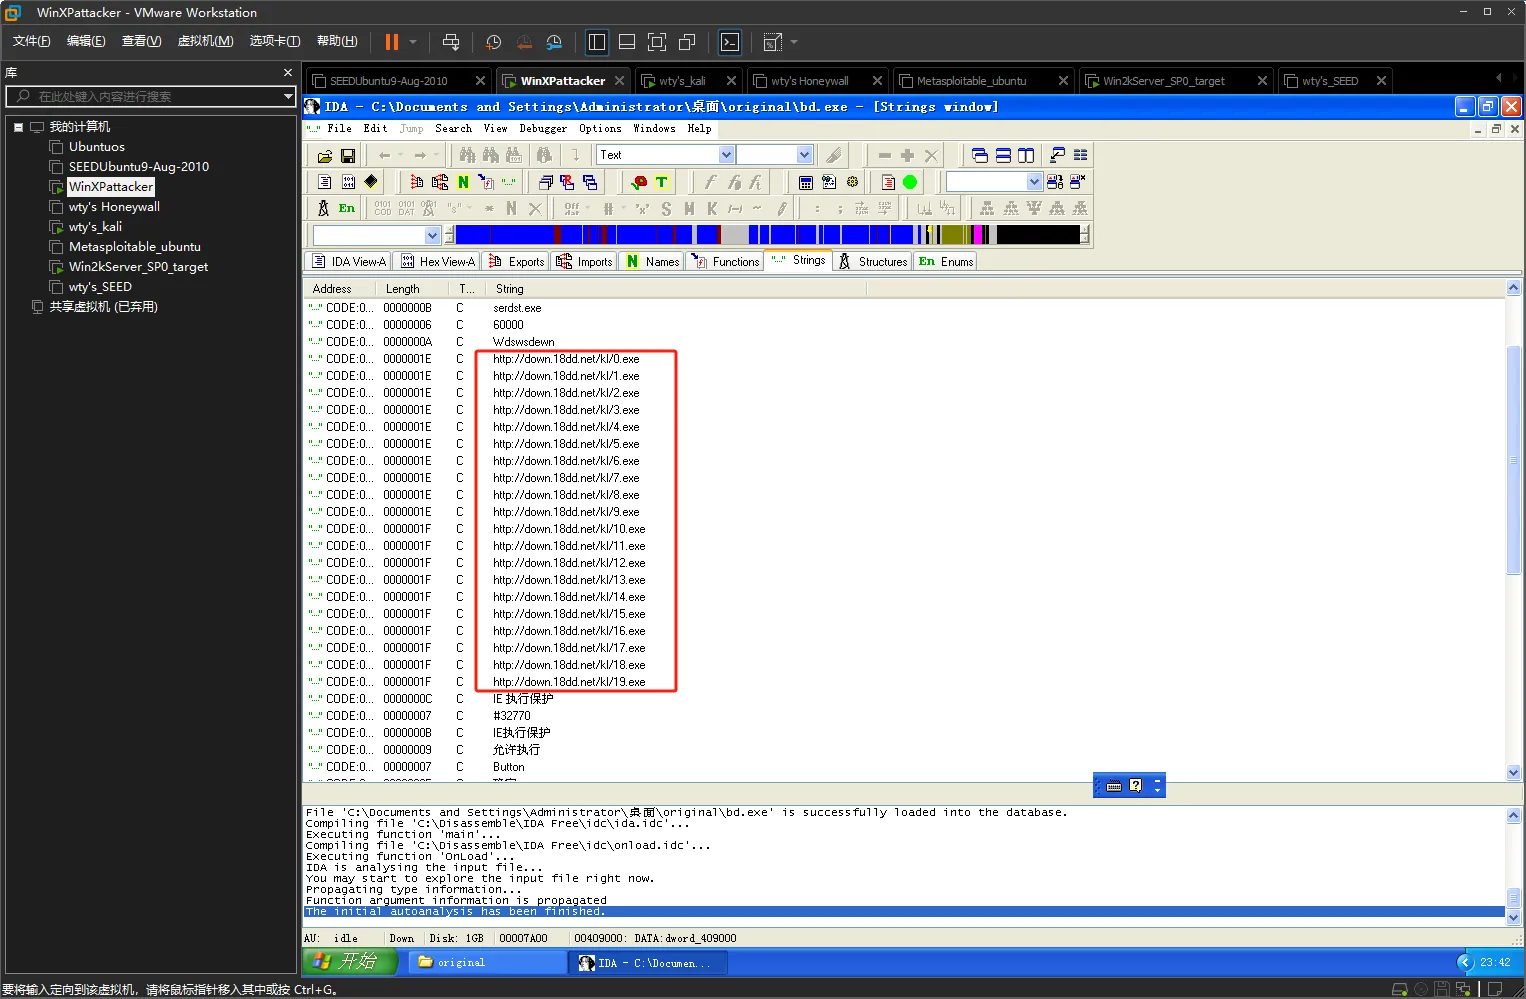Image resolution: width=1526 pixels, height=999 pixels.
Task: Open the dropdown beside the navigation color band
Action: 432,235
